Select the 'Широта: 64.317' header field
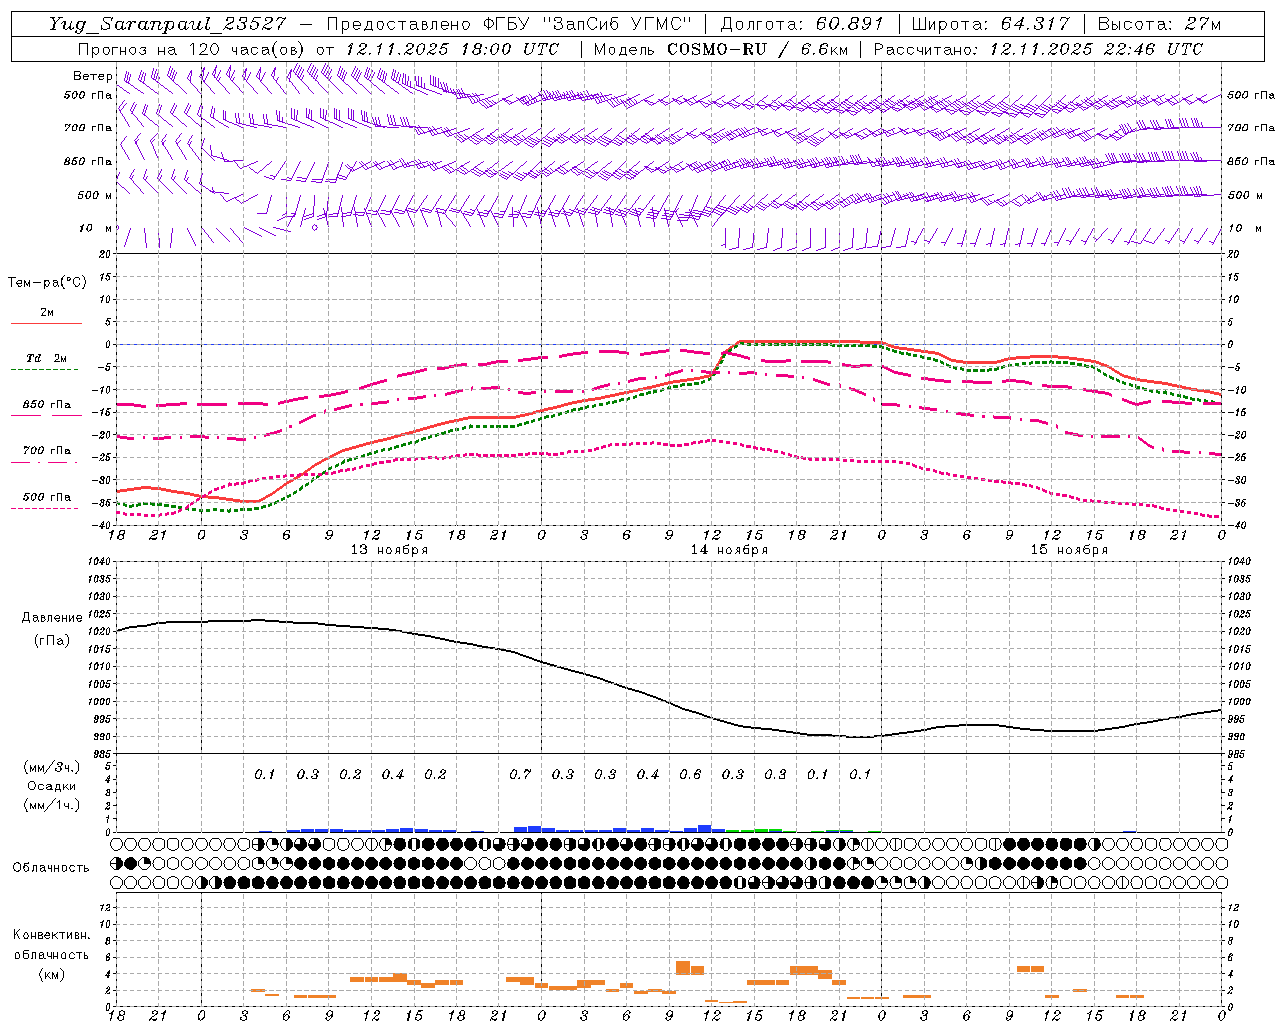The height and width of the screenshot is (1024, 1280). [991, 24]
